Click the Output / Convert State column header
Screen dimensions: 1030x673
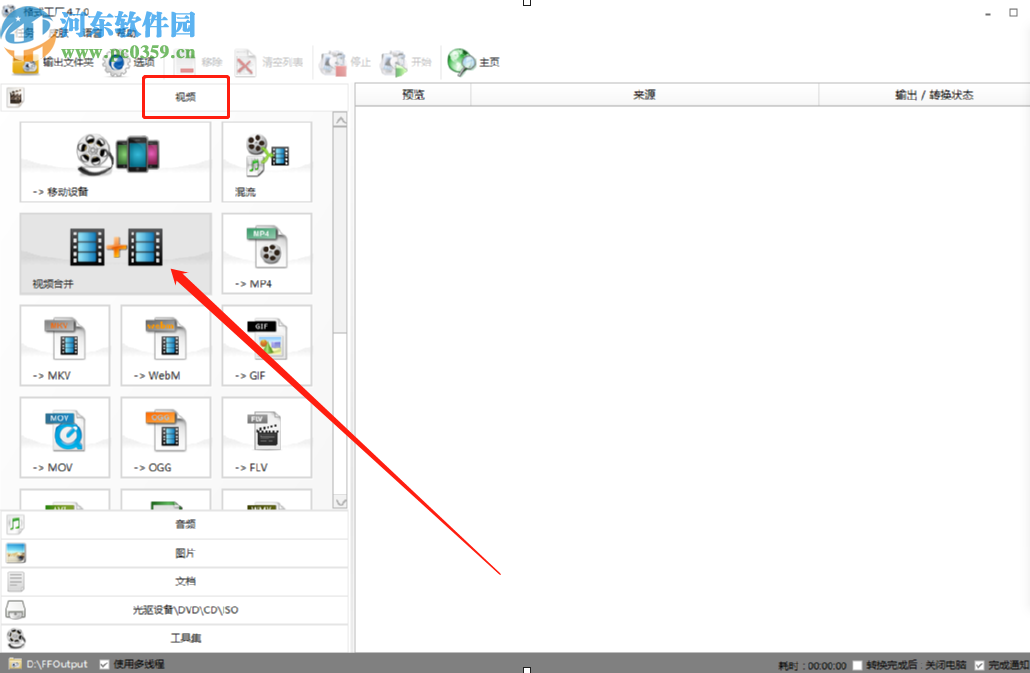[x=924, y=95]
